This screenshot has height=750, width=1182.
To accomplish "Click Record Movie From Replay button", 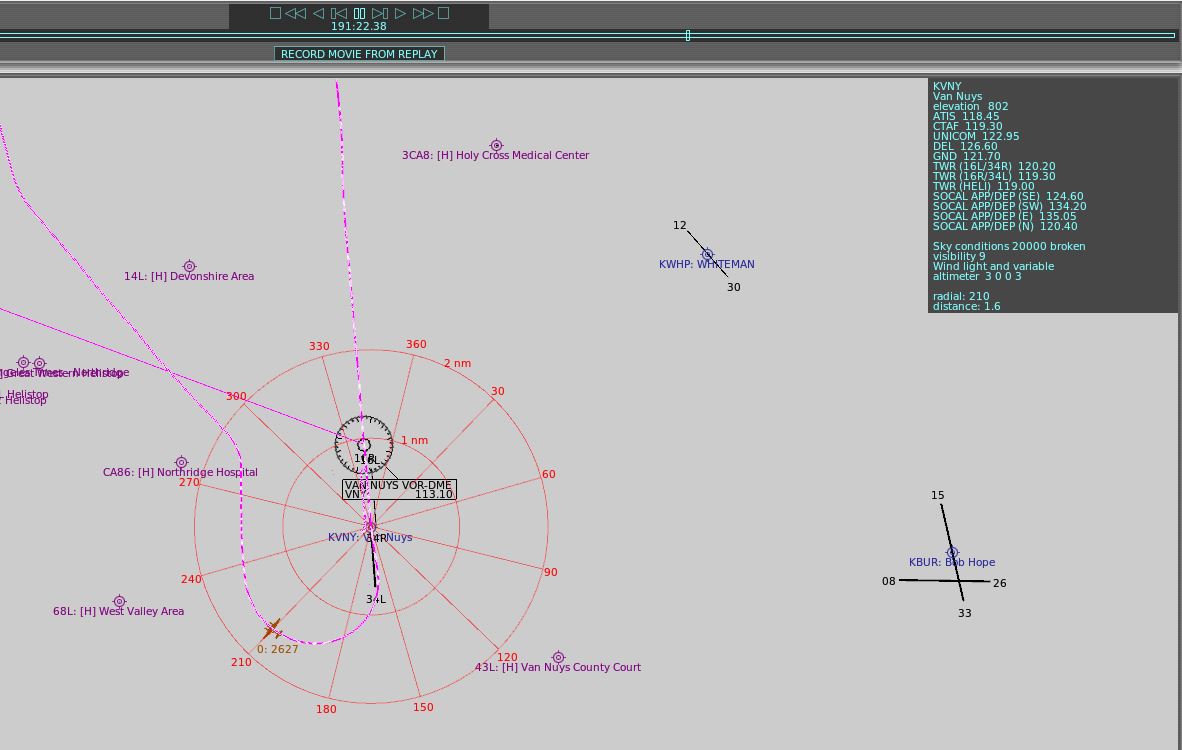I will pos(359,54).
